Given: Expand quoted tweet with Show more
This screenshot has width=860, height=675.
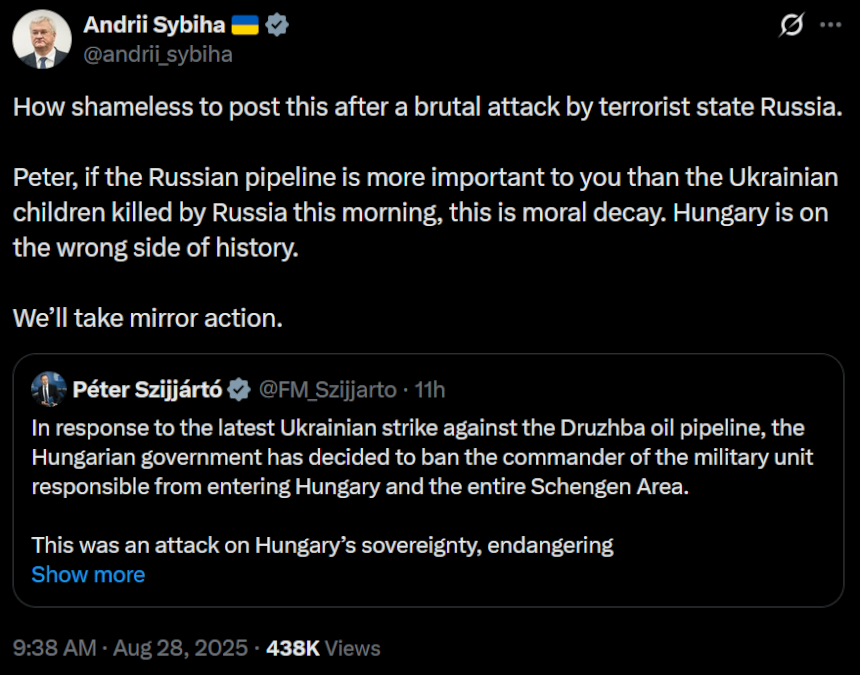Looking at the screenshot, I should (x=88, y=575).
